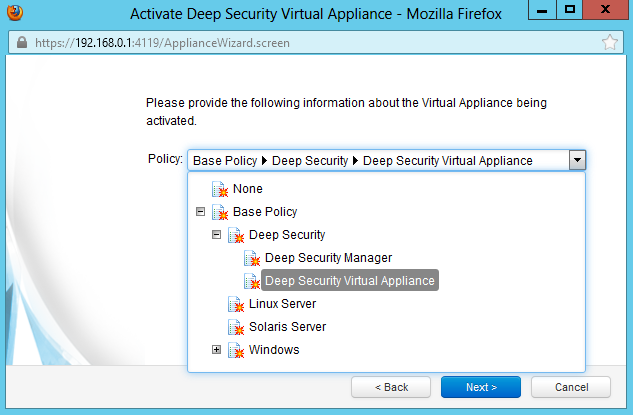The image size is (633, 415).
Task: Click the Next button
Action: pos(481,387)
